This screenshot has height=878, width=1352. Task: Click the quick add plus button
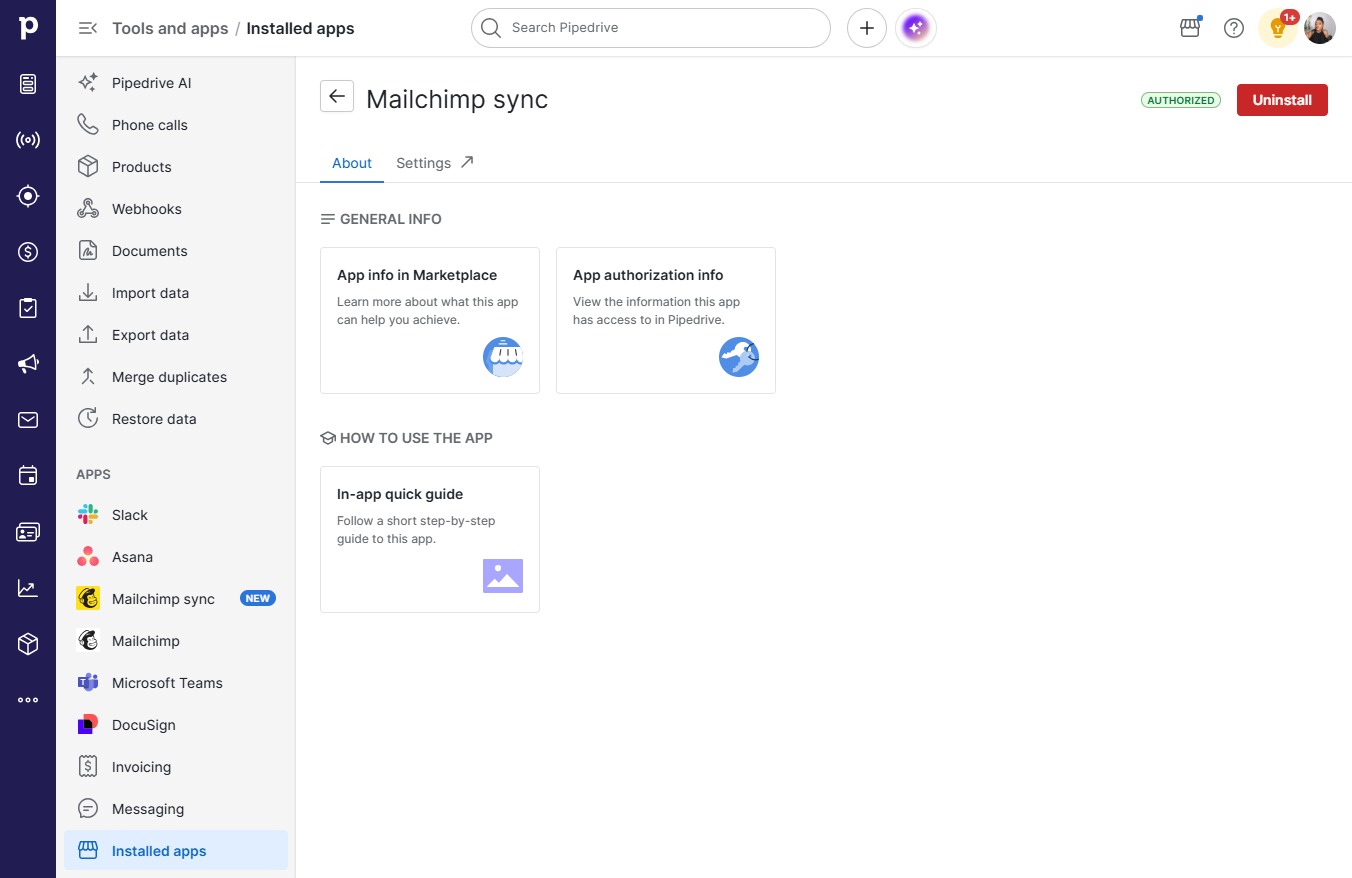point(867,28)
